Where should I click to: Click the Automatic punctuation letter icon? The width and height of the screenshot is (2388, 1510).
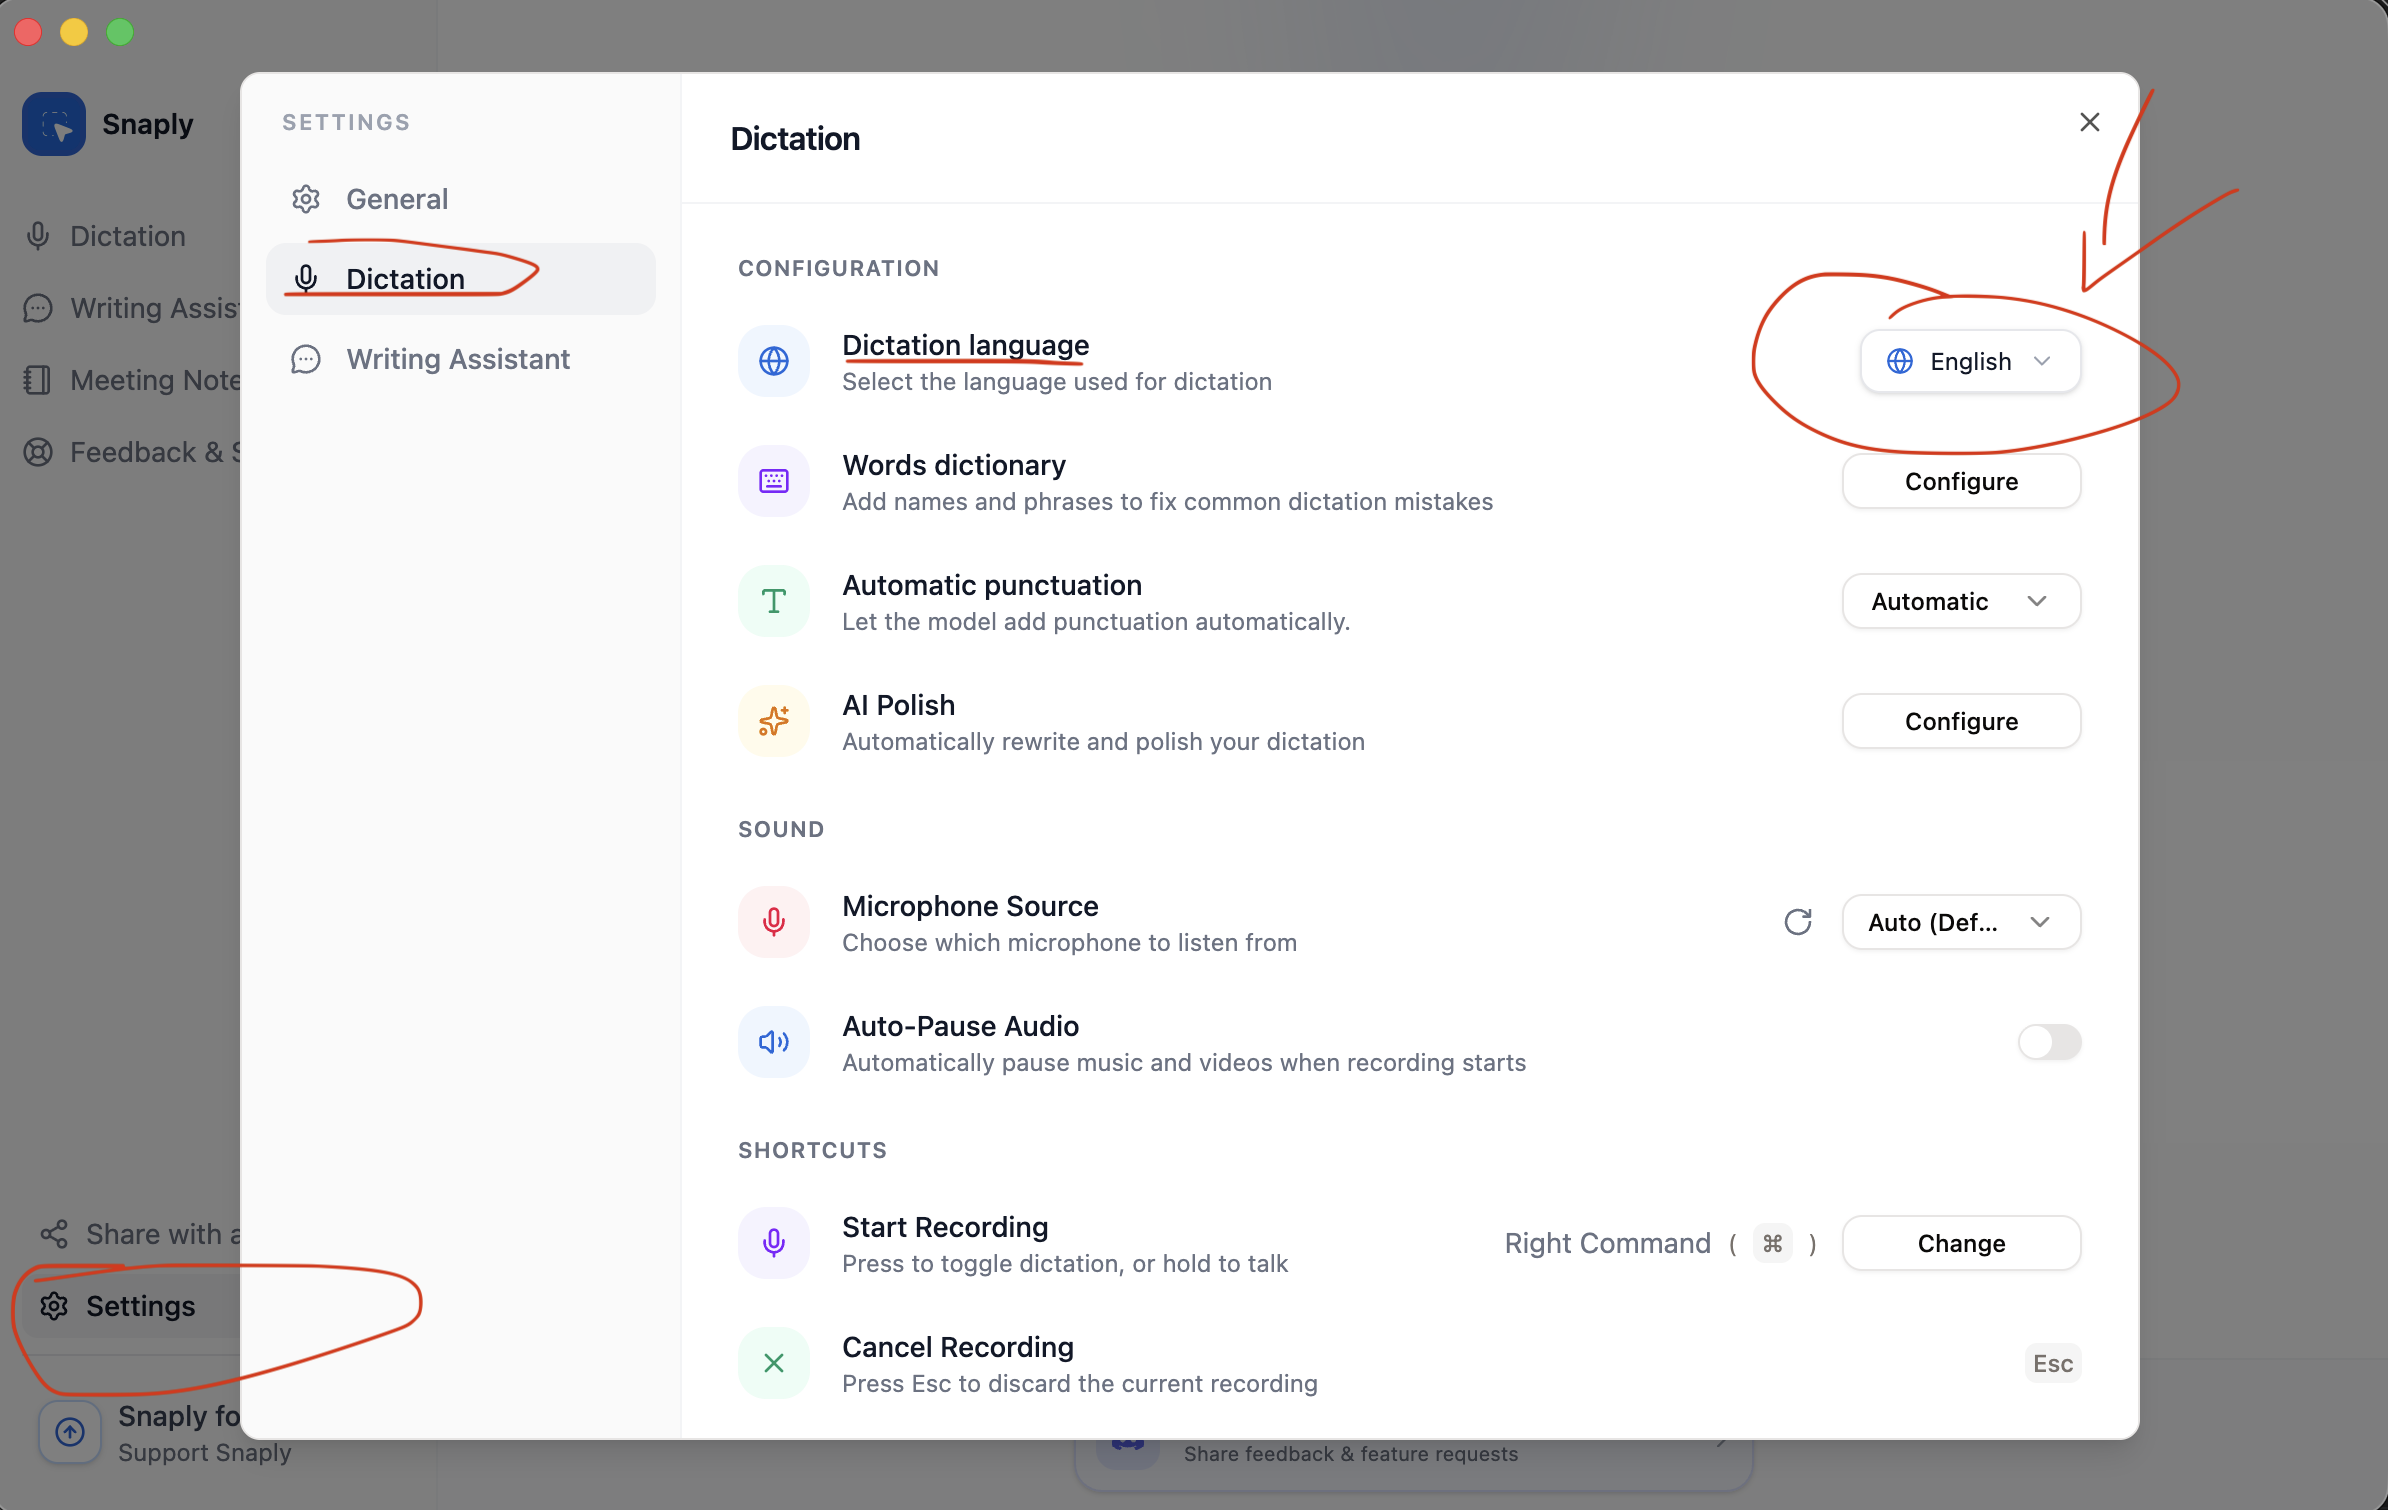tap(774, 601)
